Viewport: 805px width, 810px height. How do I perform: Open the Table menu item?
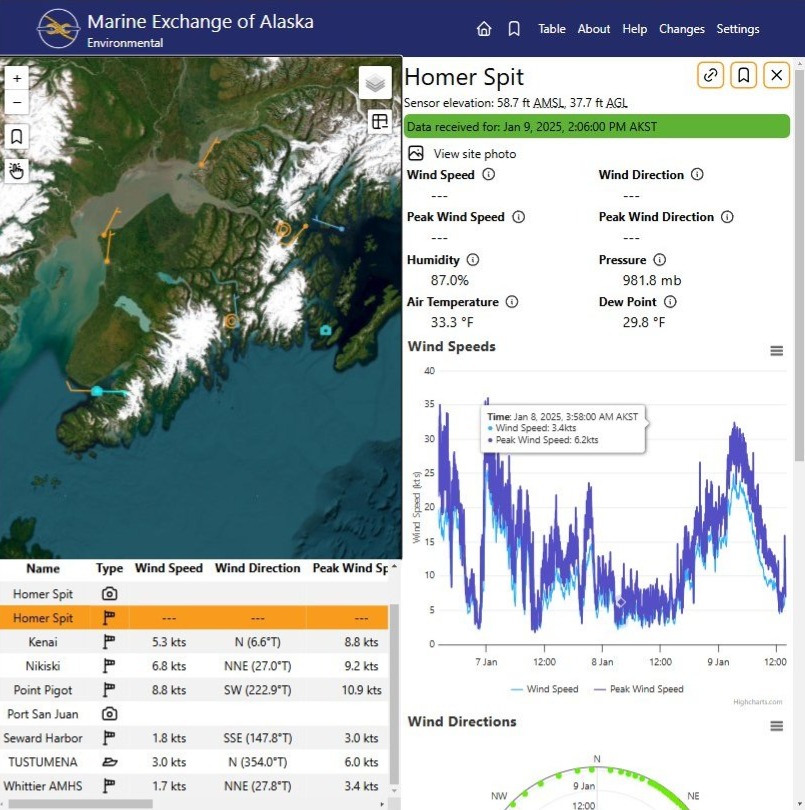[552, 29]
